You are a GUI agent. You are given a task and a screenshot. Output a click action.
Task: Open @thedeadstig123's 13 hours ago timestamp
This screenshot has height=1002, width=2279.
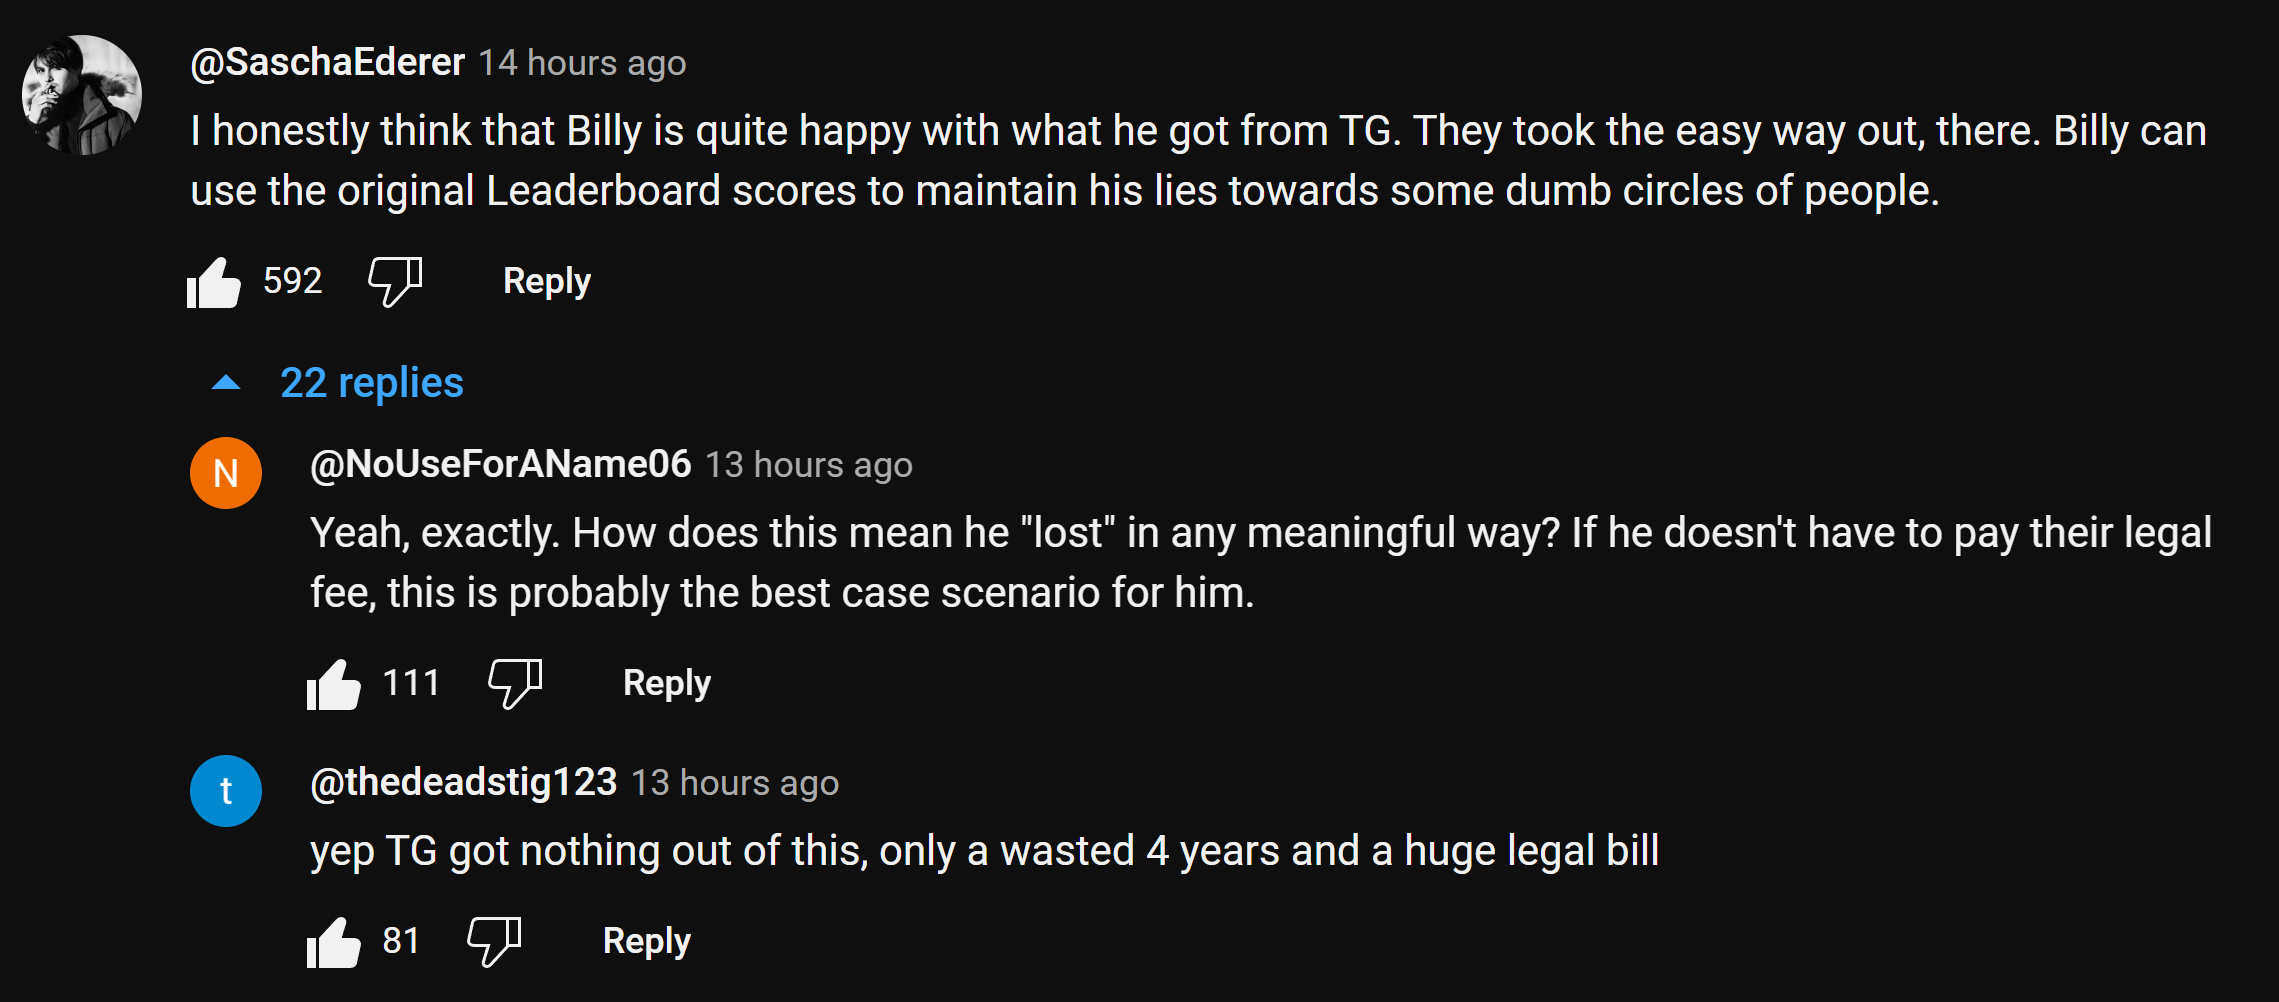(x=735, y=784)
